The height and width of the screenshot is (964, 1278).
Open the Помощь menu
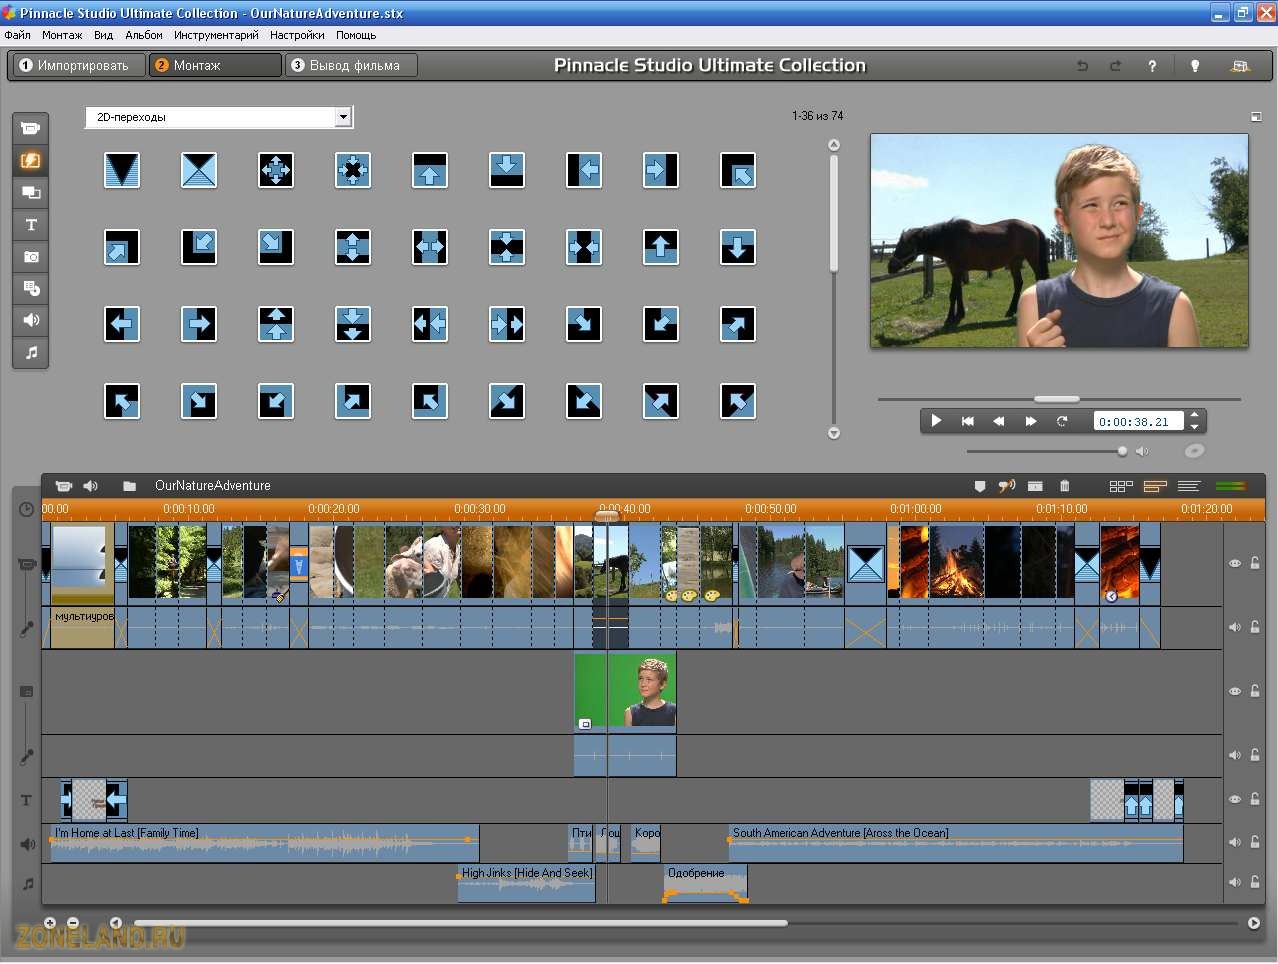tap(356, 35)
